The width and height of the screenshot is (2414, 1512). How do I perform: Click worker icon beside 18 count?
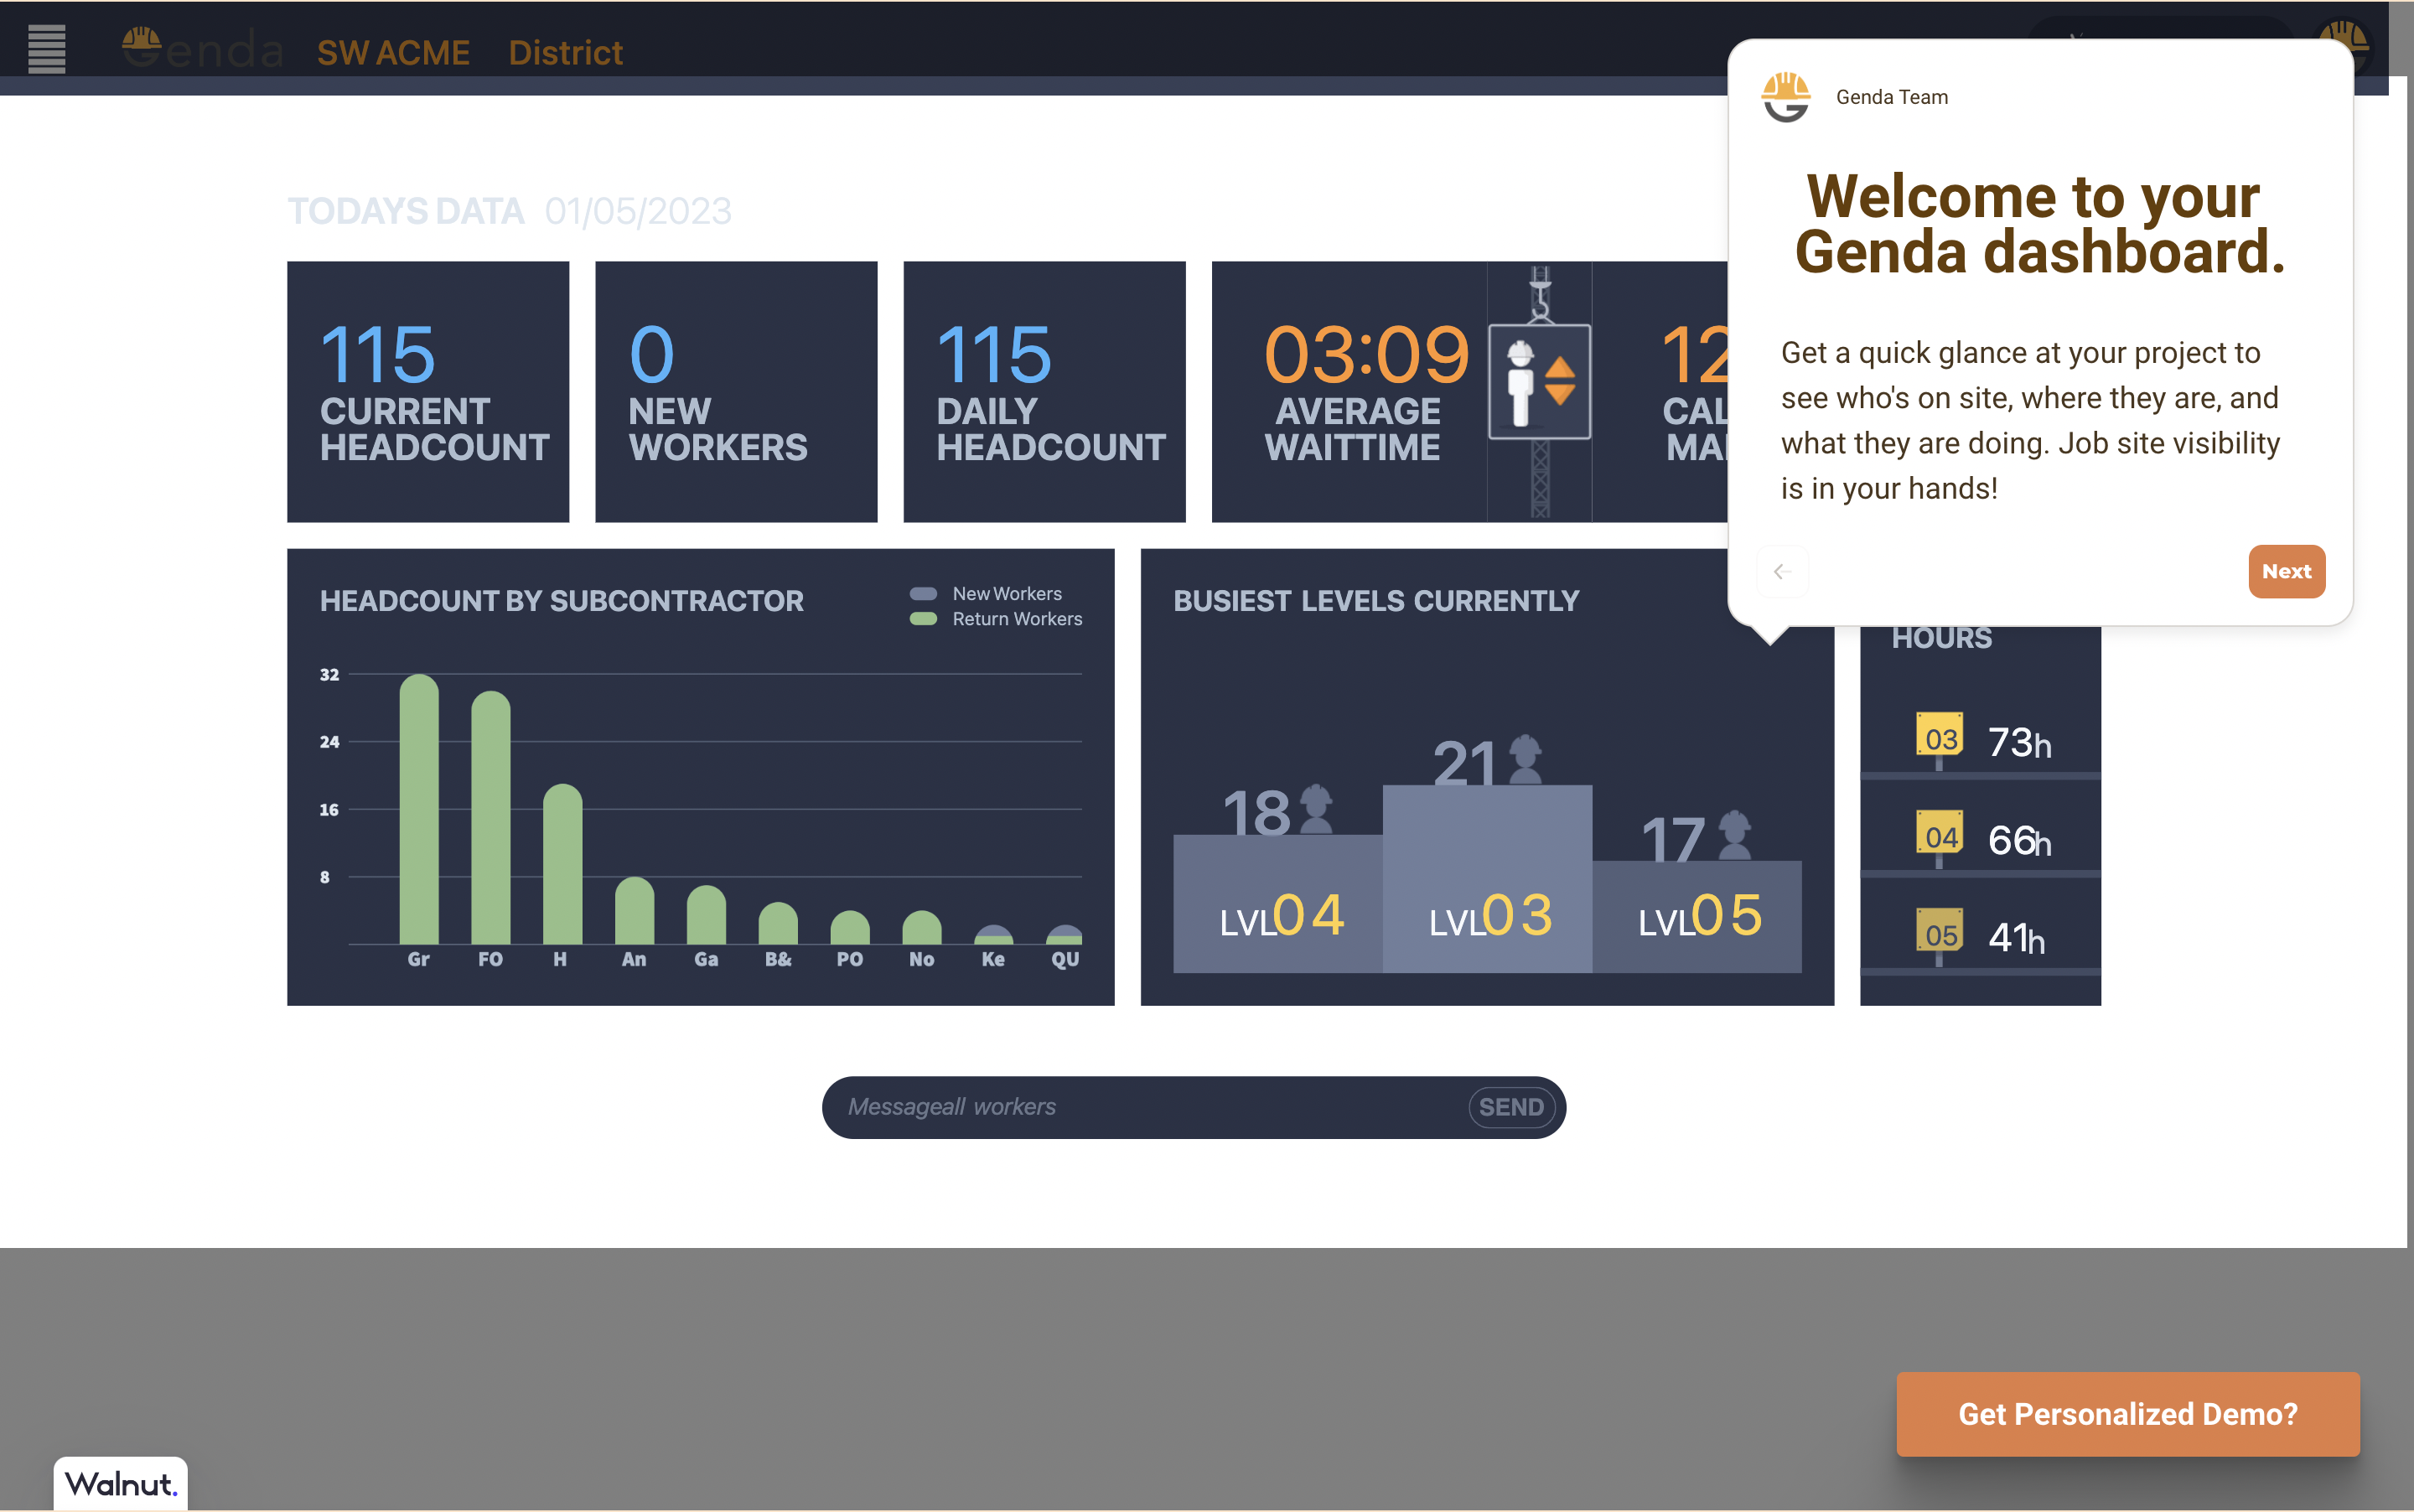coord(1316,809)
